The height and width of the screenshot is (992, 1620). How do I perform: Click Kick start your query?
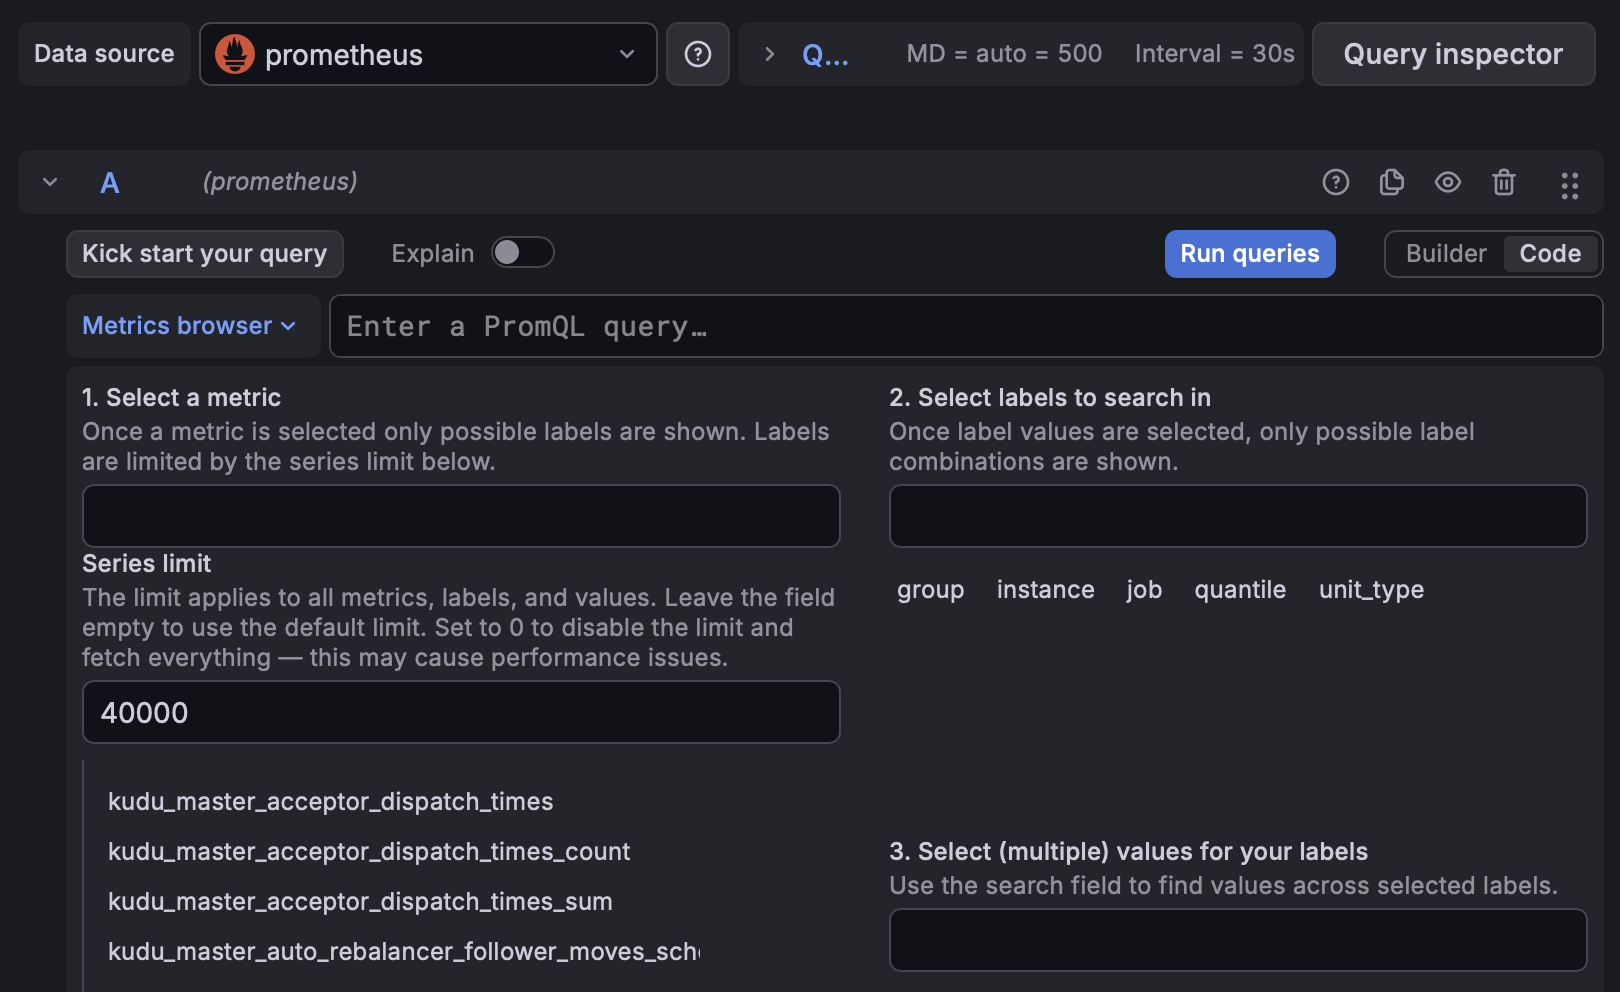point(205,254)
